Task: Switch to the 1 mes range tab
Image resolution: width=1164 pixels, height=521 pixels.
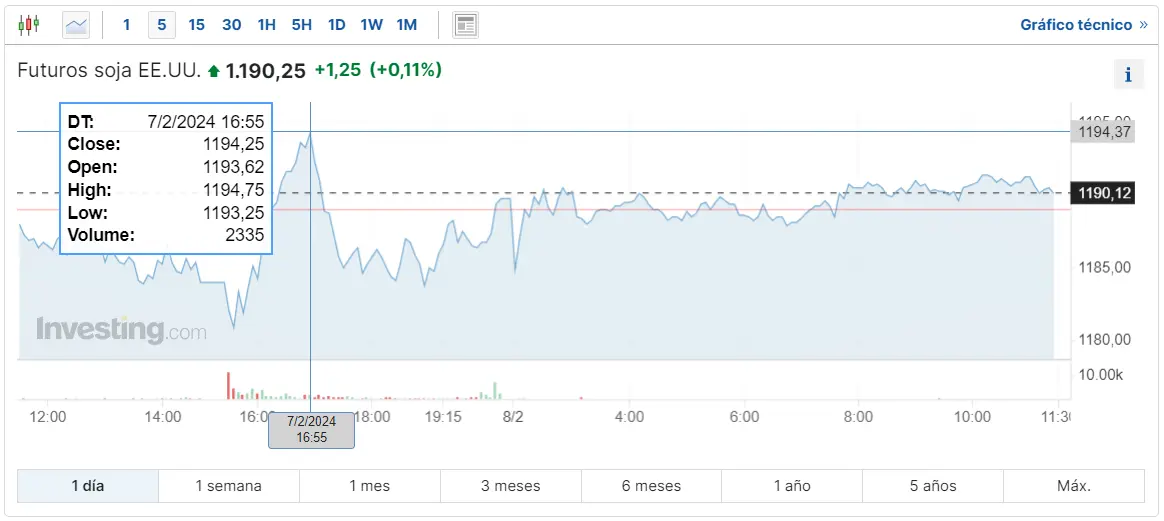Action: (x=369, y=486)
